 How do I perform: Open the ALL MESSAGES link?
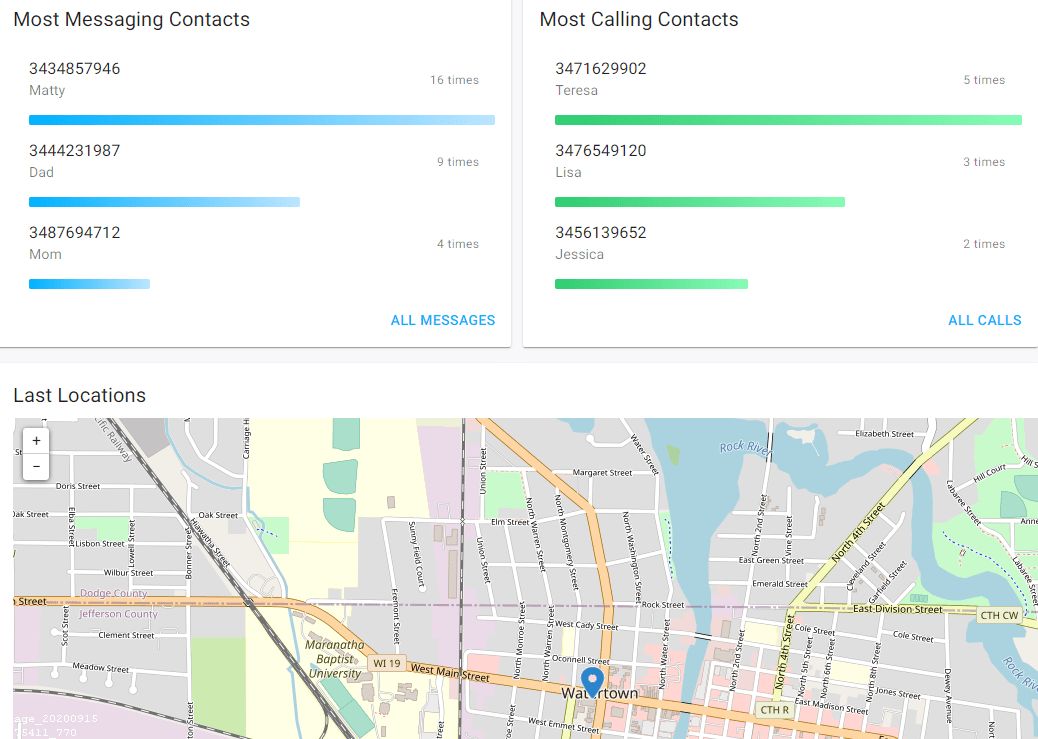[443, 320]
